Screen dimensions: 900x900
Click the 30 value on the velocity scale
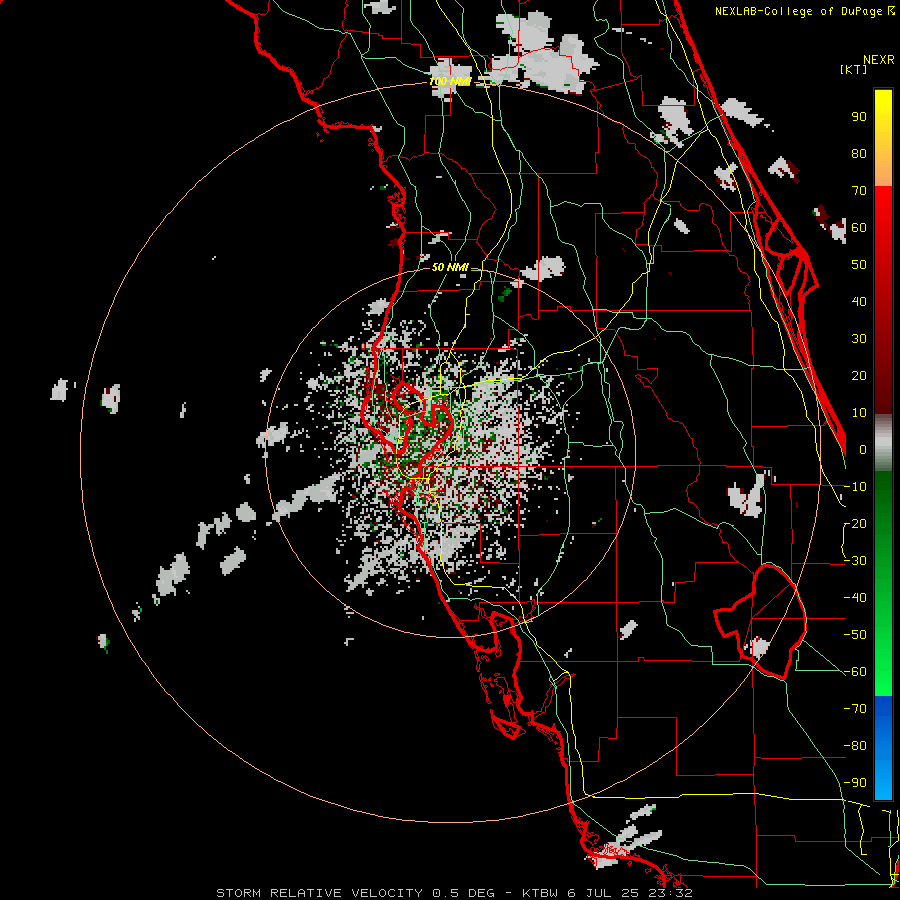859,339
